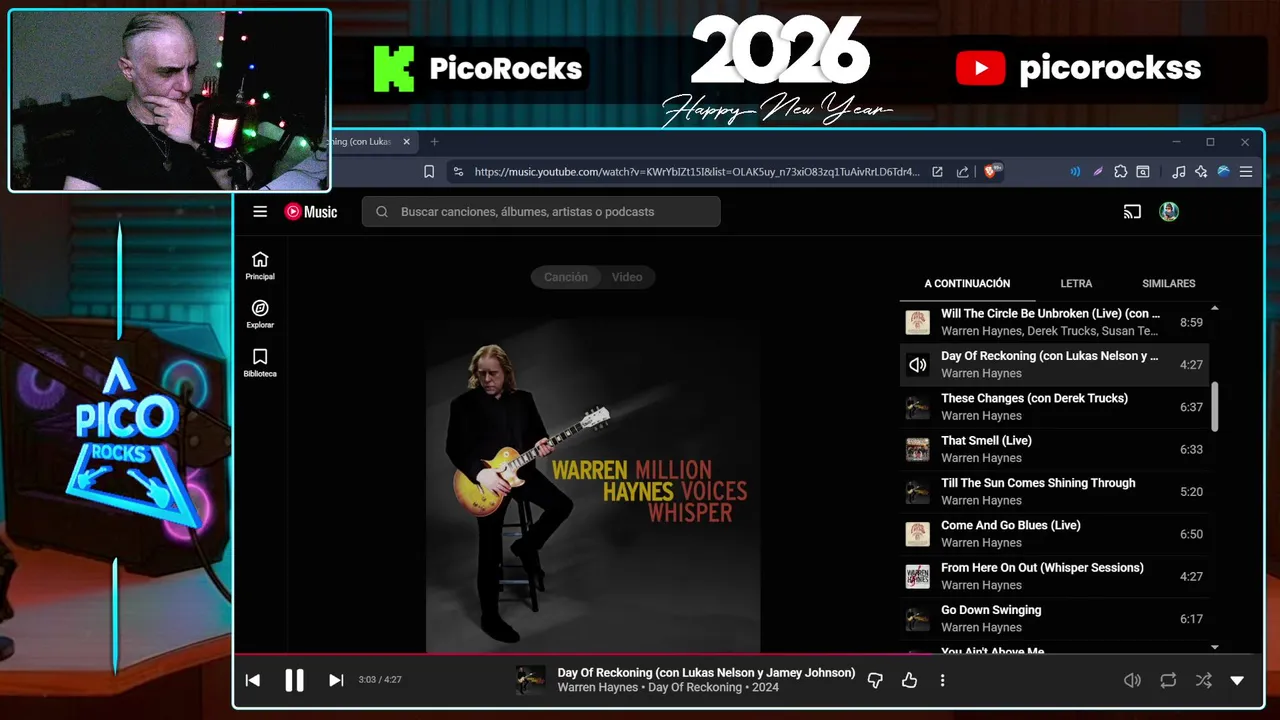
Task: Select the A CONTINUACIÓN tab
Action: (967, 284)
